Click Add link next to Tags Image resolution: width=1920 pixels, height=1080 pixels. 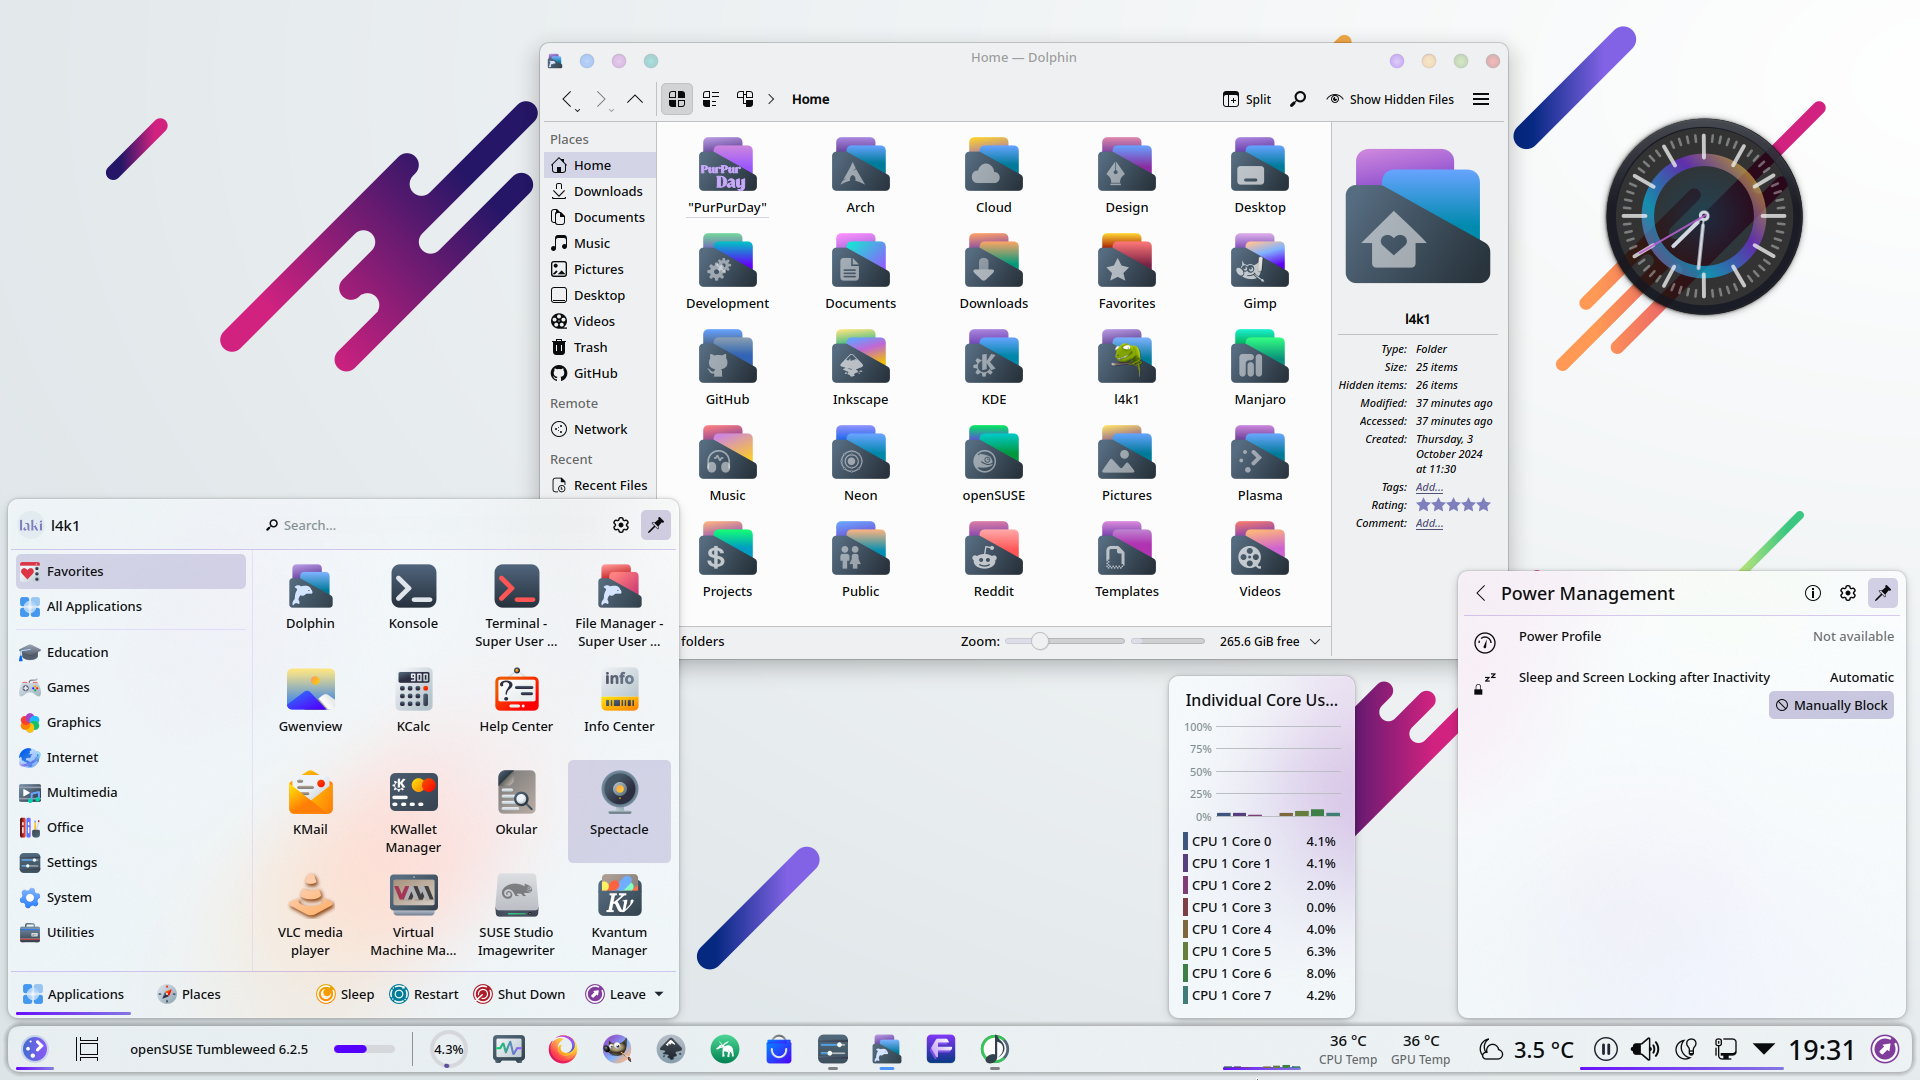[x=1429, y=487]
